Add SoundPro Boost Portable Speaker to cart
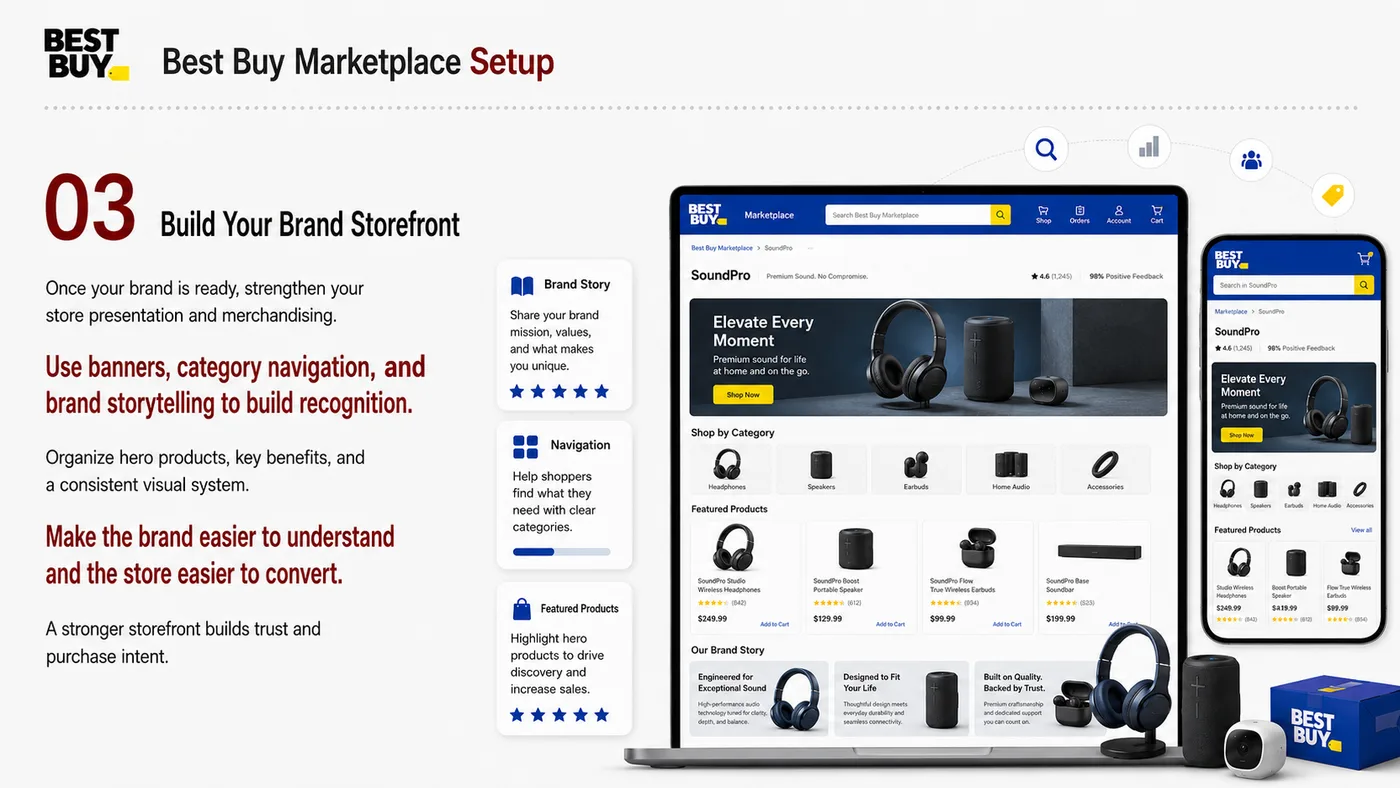This screenshot has height=788, width=1400. pyautogui.click(x=890, y=624)
